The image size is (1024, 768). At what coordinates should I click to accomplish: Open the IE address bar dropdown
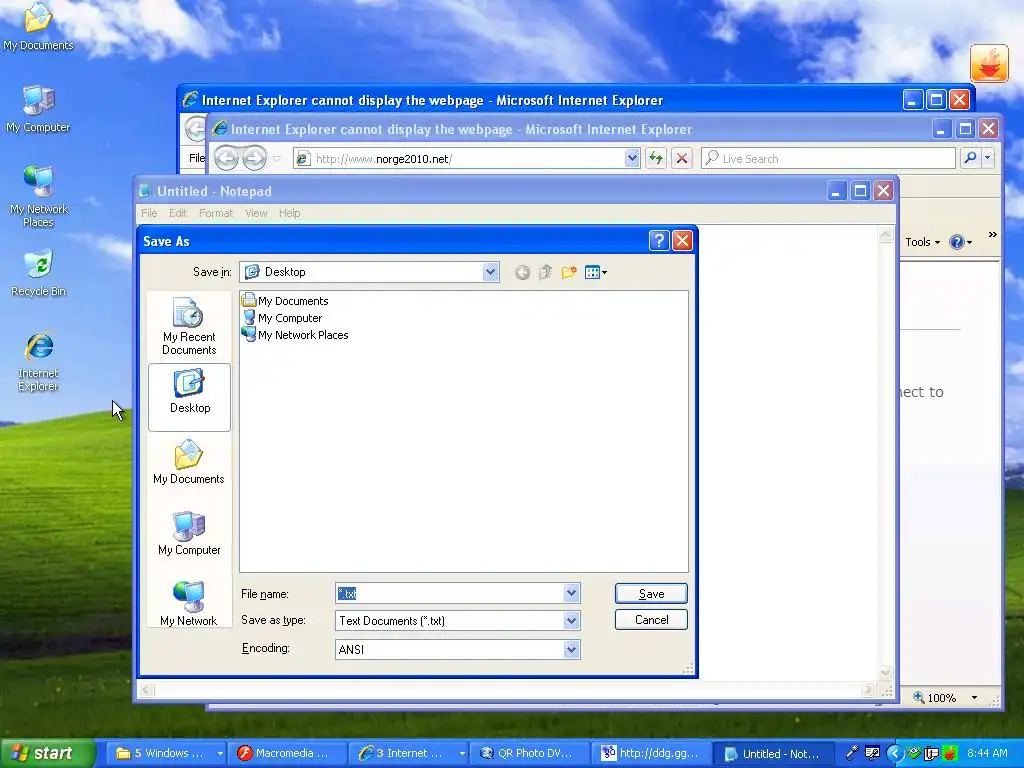(x=632, y=158)
